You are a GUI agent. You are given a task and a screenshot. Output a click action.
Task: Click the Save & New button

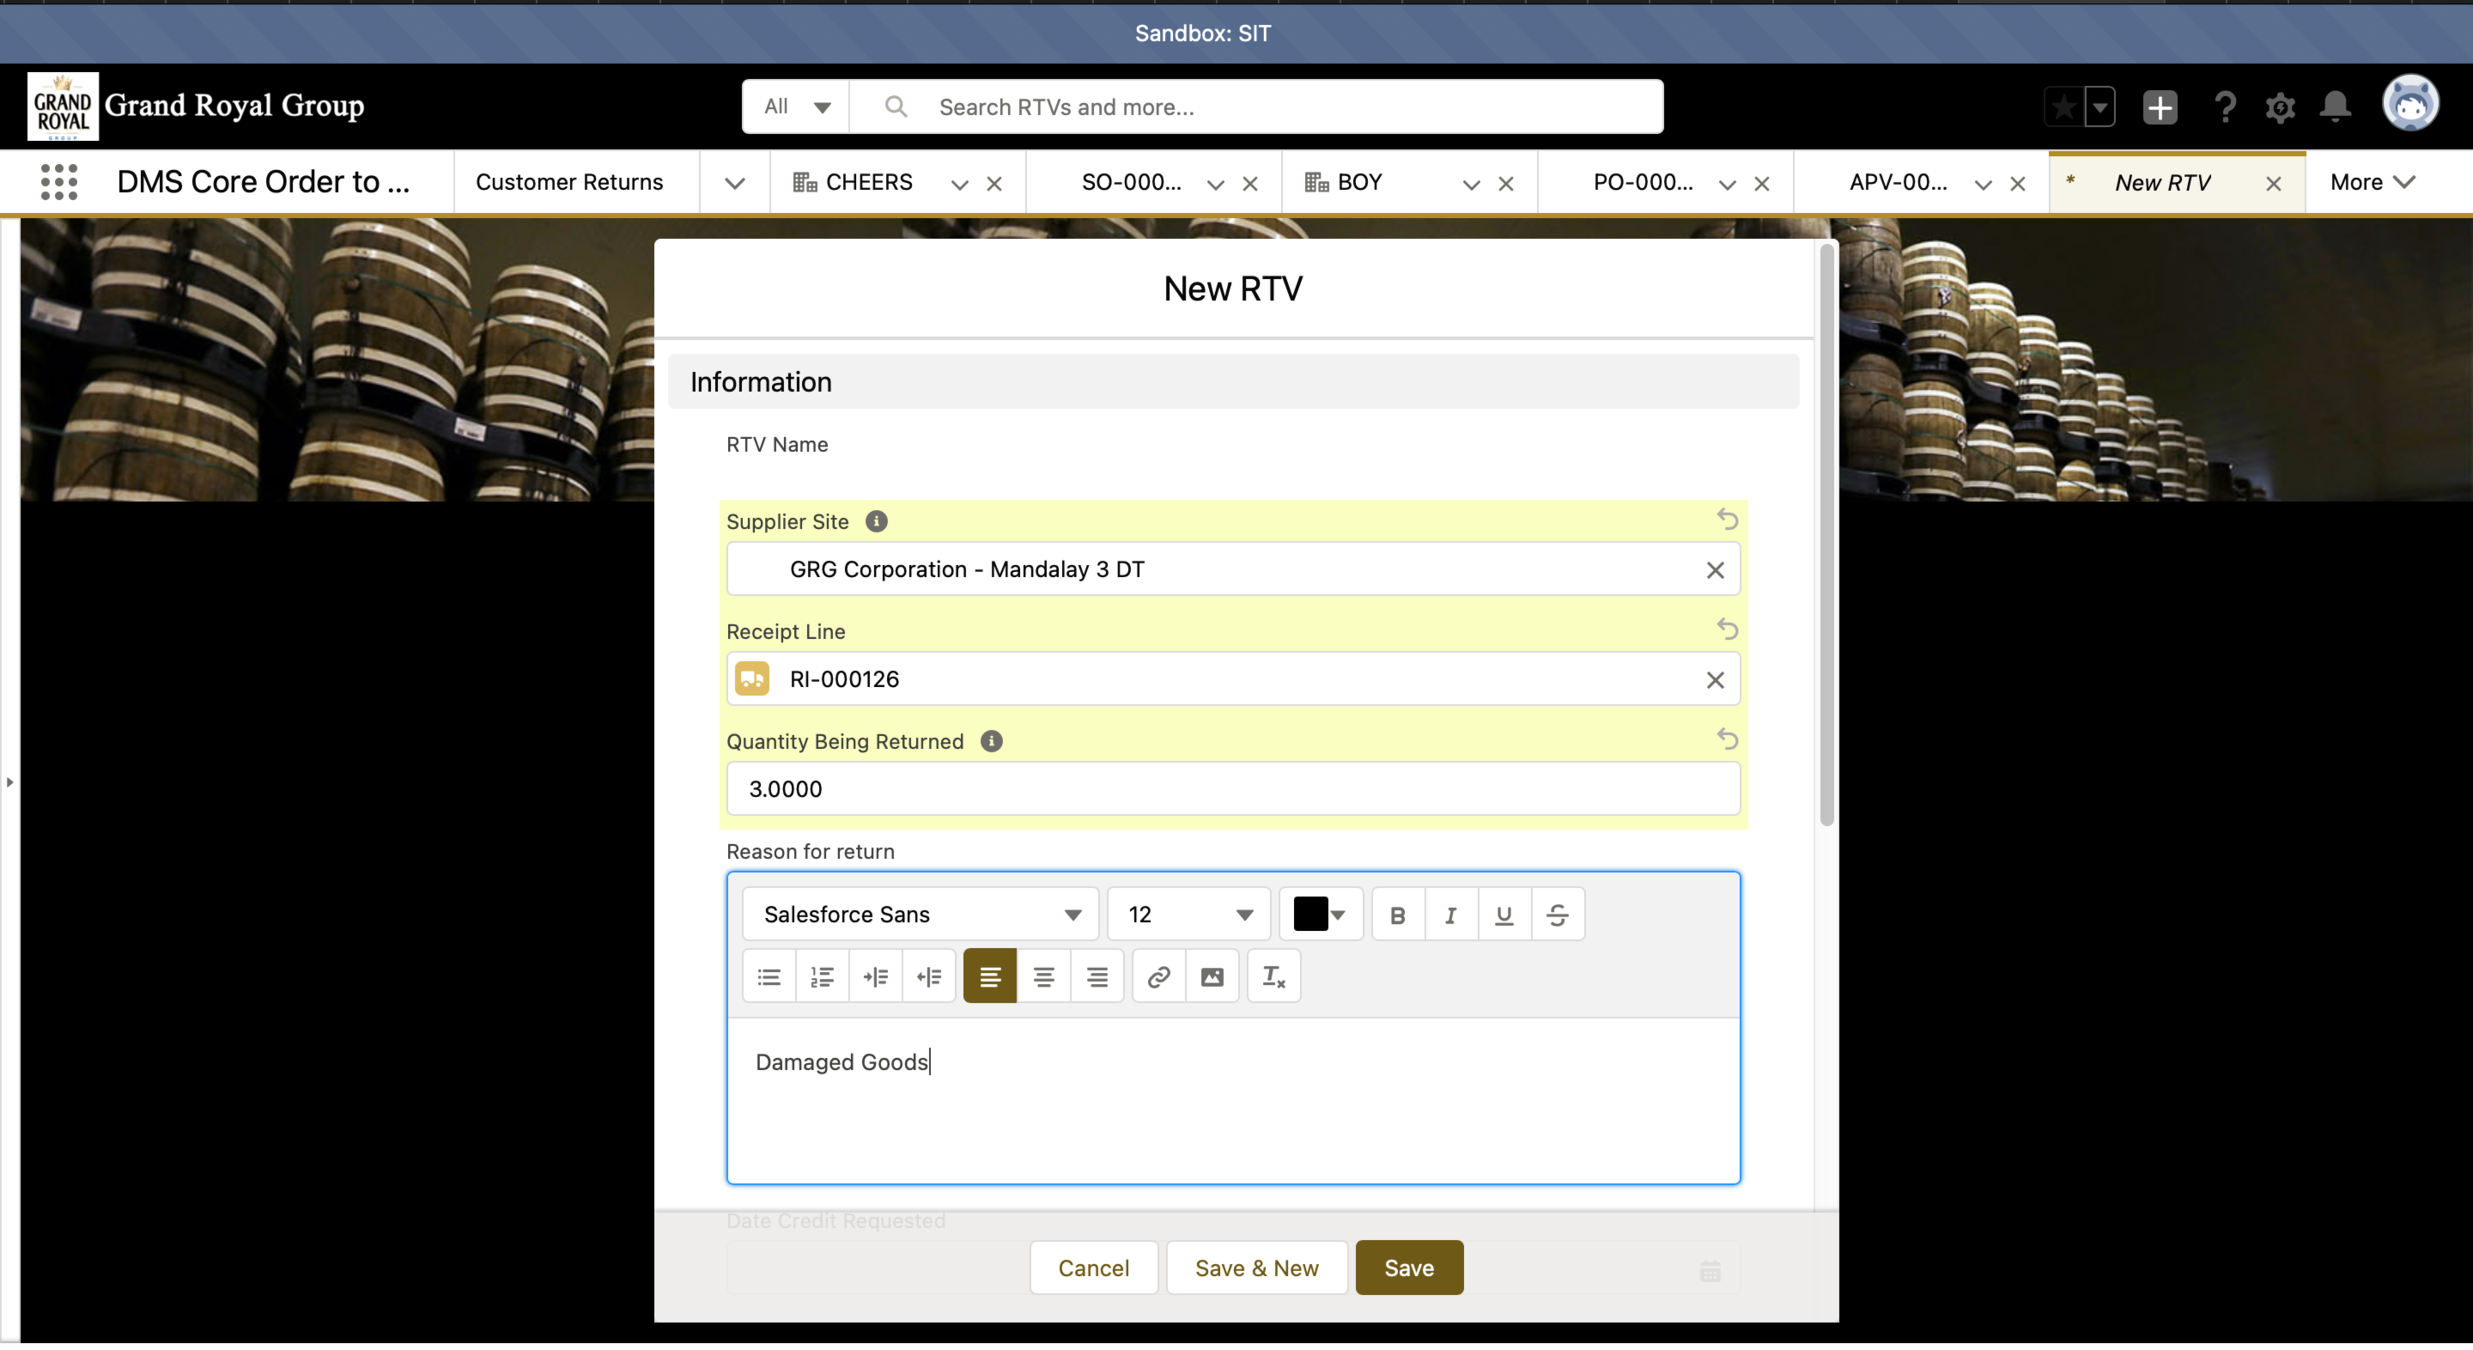pyautogui.click(x=1256, y=1268)
